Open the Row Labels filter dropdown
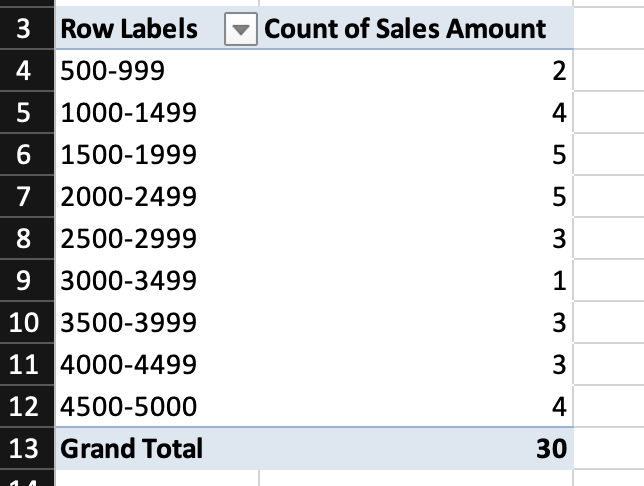644x486 pixels. (x=238, y=30)
